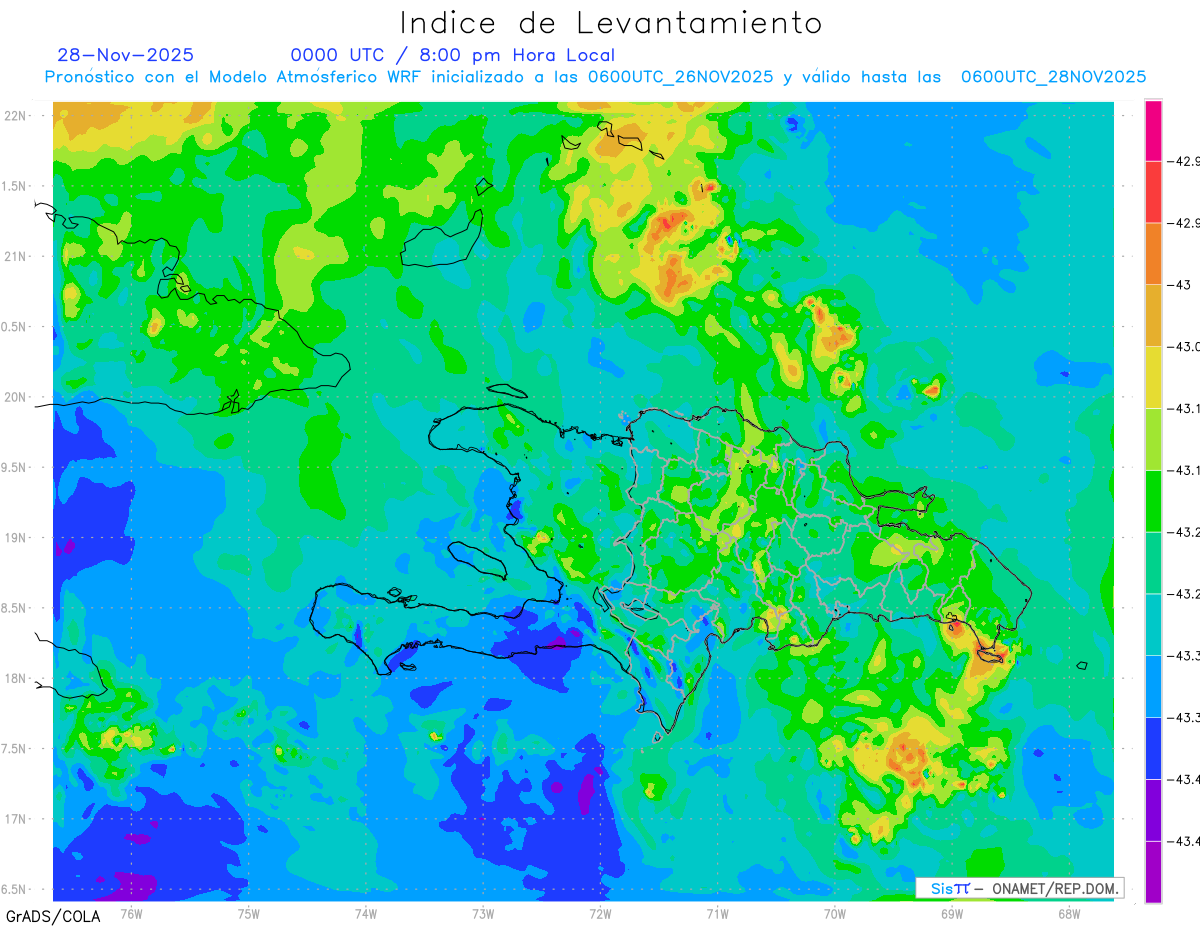Select the 70W longitude axis label
This screenshot has height=927, width=1200.
[835, 913]
